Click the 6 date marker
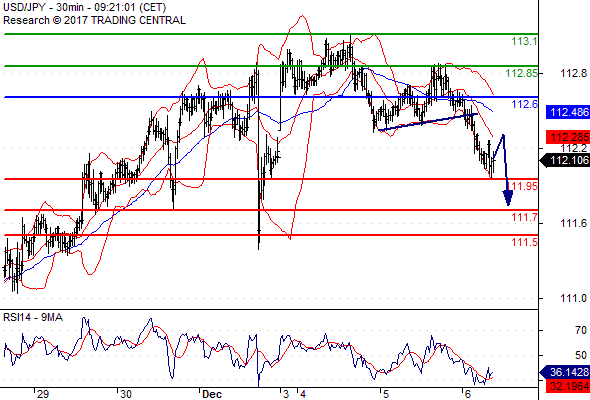The image size is (590, 400). point(467,394)
